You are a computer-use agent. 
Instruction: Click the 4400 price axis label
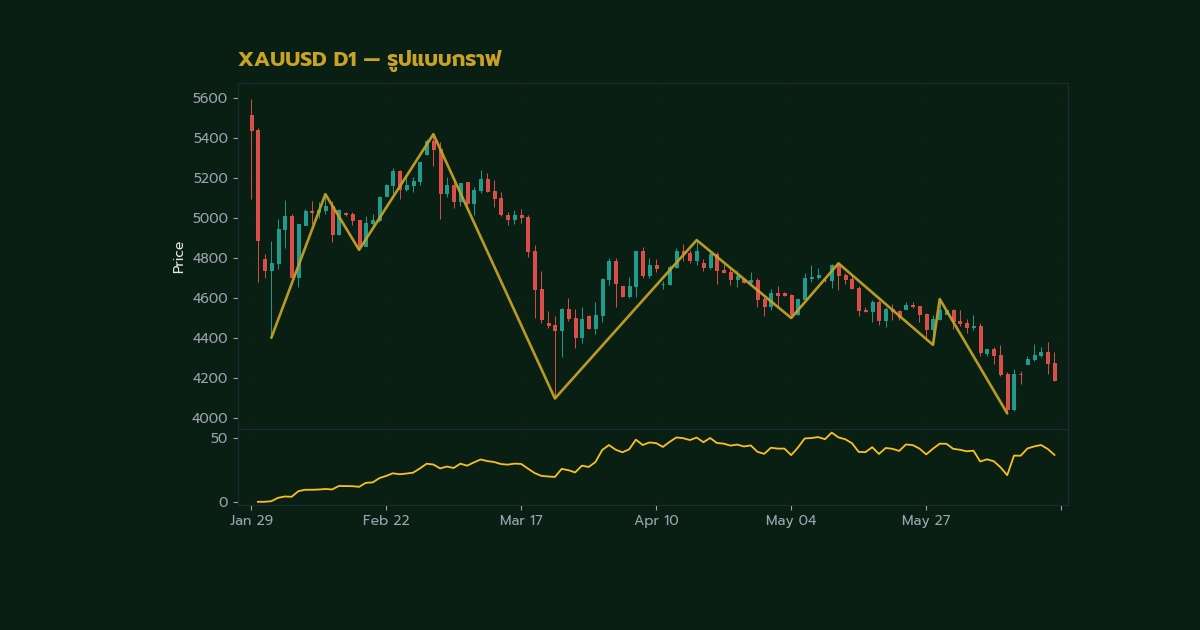click(210, 338)
